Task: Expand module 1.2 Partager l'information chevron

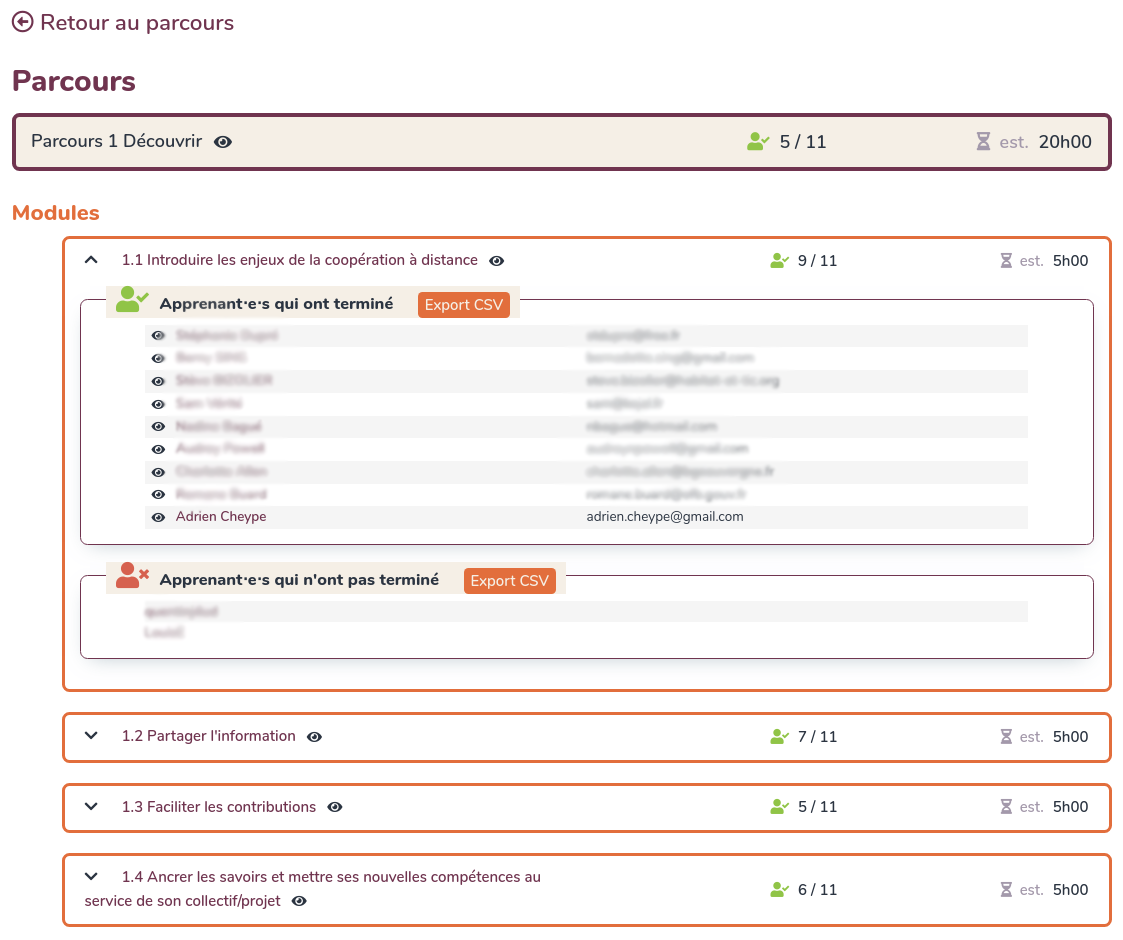Action: pos(91,736)
